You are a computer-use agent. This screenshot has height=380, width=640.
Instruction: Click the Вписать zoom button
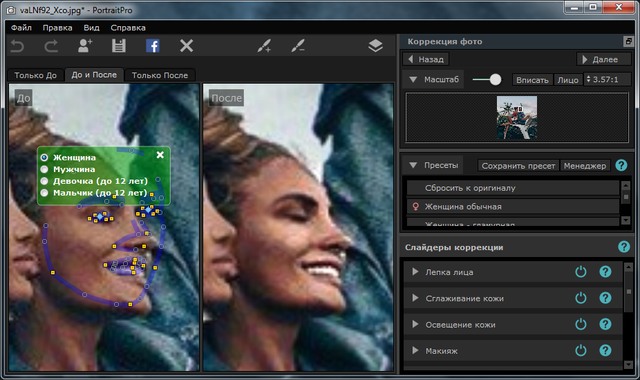point(532,80)
